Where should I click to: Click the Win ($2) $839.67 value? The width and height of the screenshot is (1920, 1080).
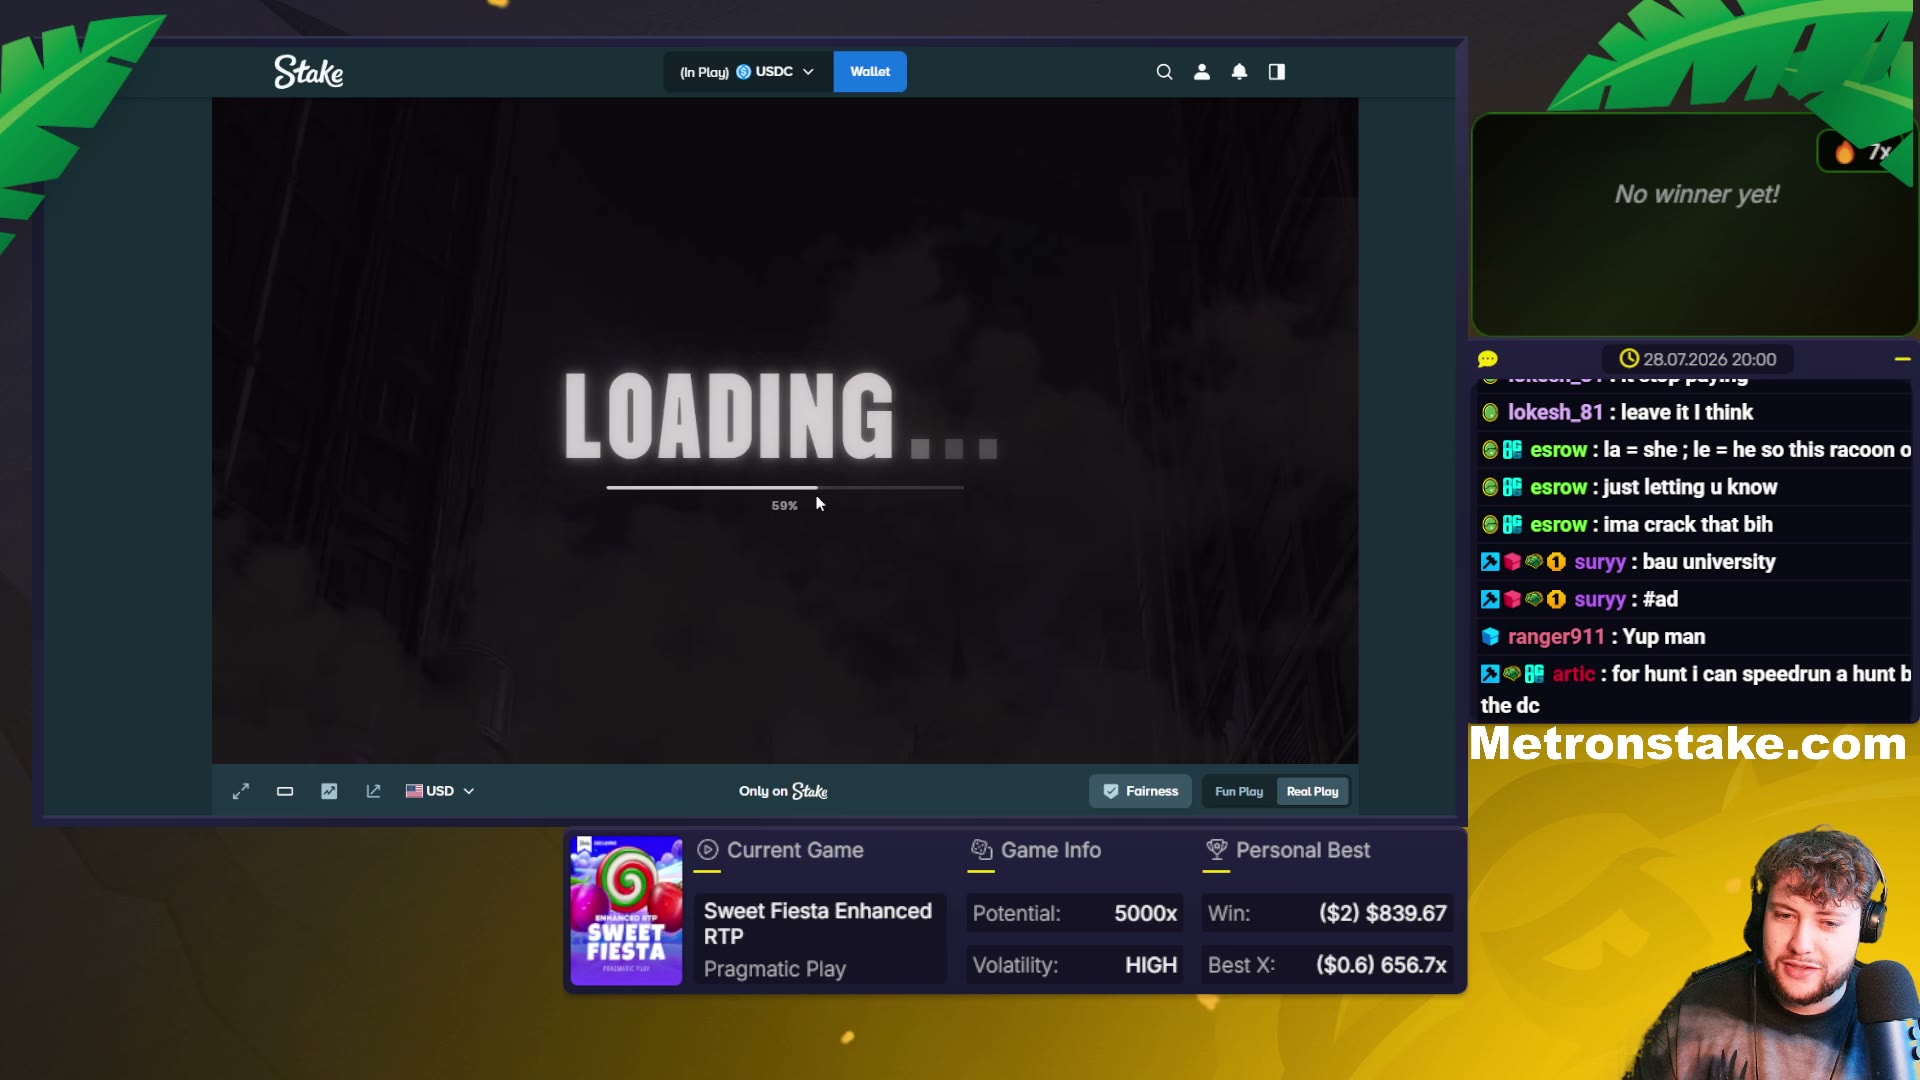tap(1383, 913)
